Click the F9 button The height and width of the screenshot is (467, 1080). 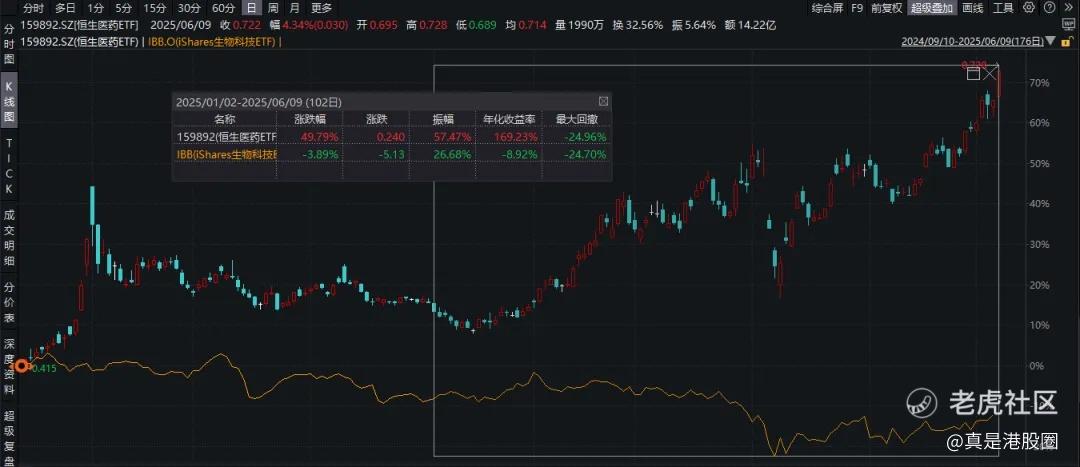857,8
